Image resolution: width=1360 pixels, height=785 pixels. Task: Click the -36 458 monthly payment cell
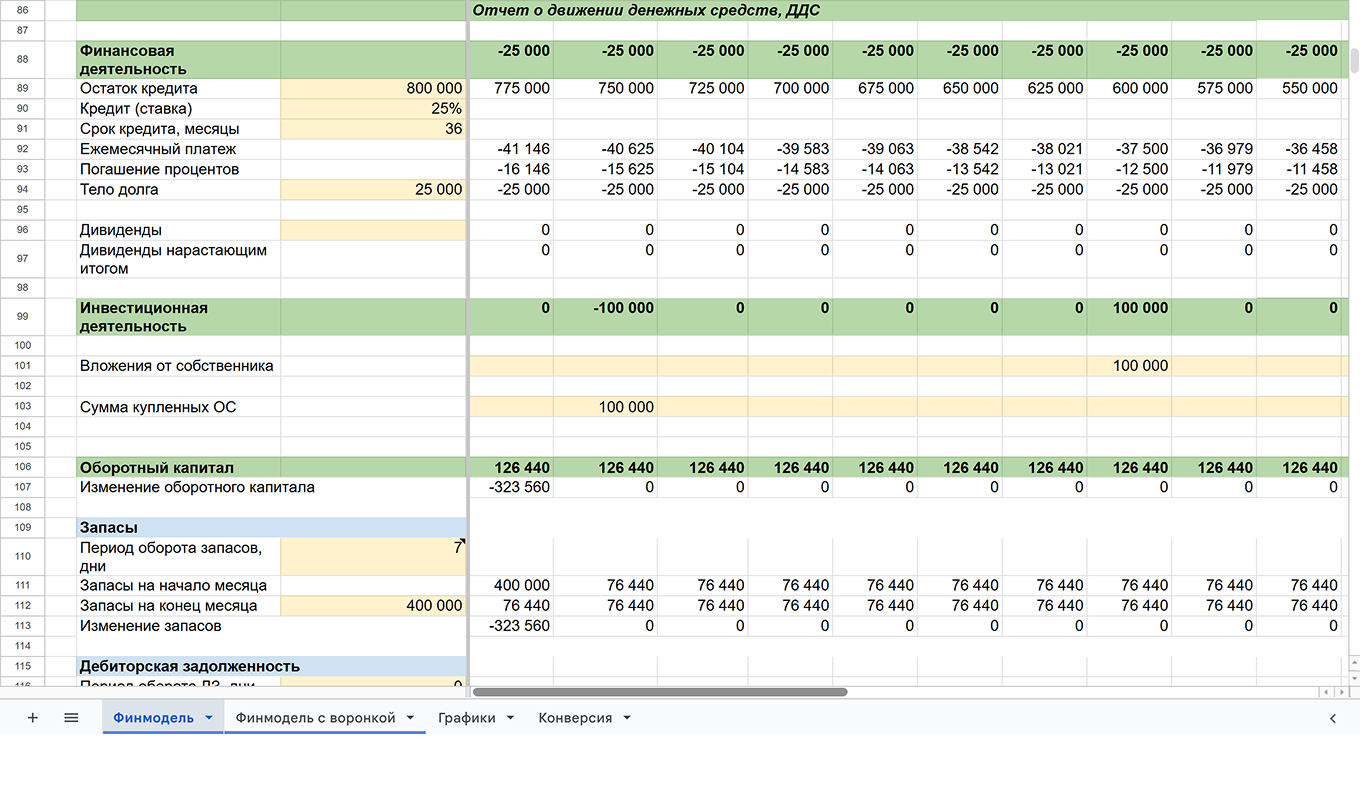(1298, 149)
